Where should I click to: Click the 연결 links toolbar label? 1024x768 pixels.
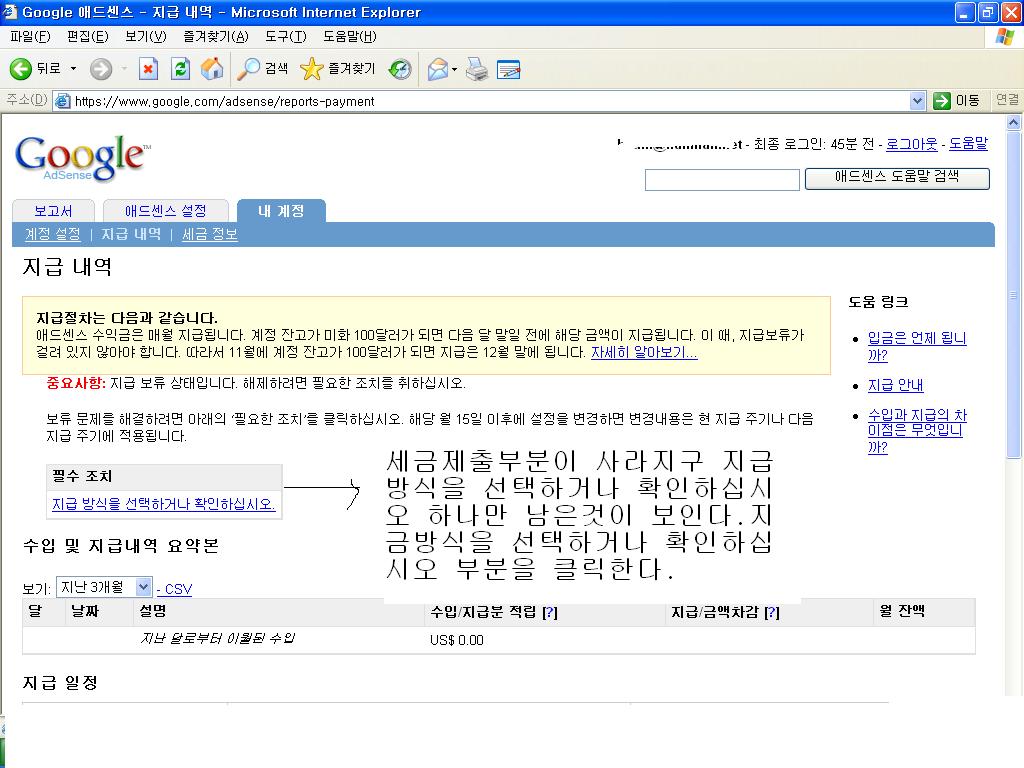click(1007, 100)
